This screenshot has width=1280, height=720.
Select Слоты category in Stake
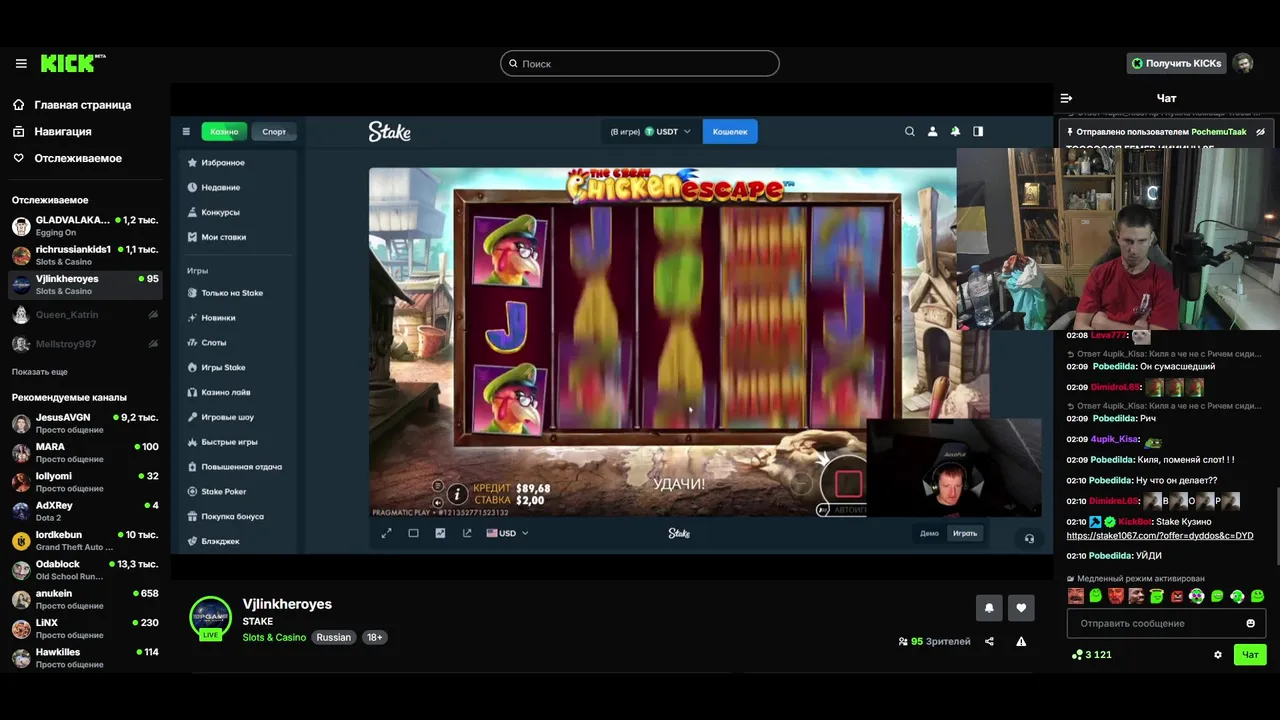(x=240, y=342)
